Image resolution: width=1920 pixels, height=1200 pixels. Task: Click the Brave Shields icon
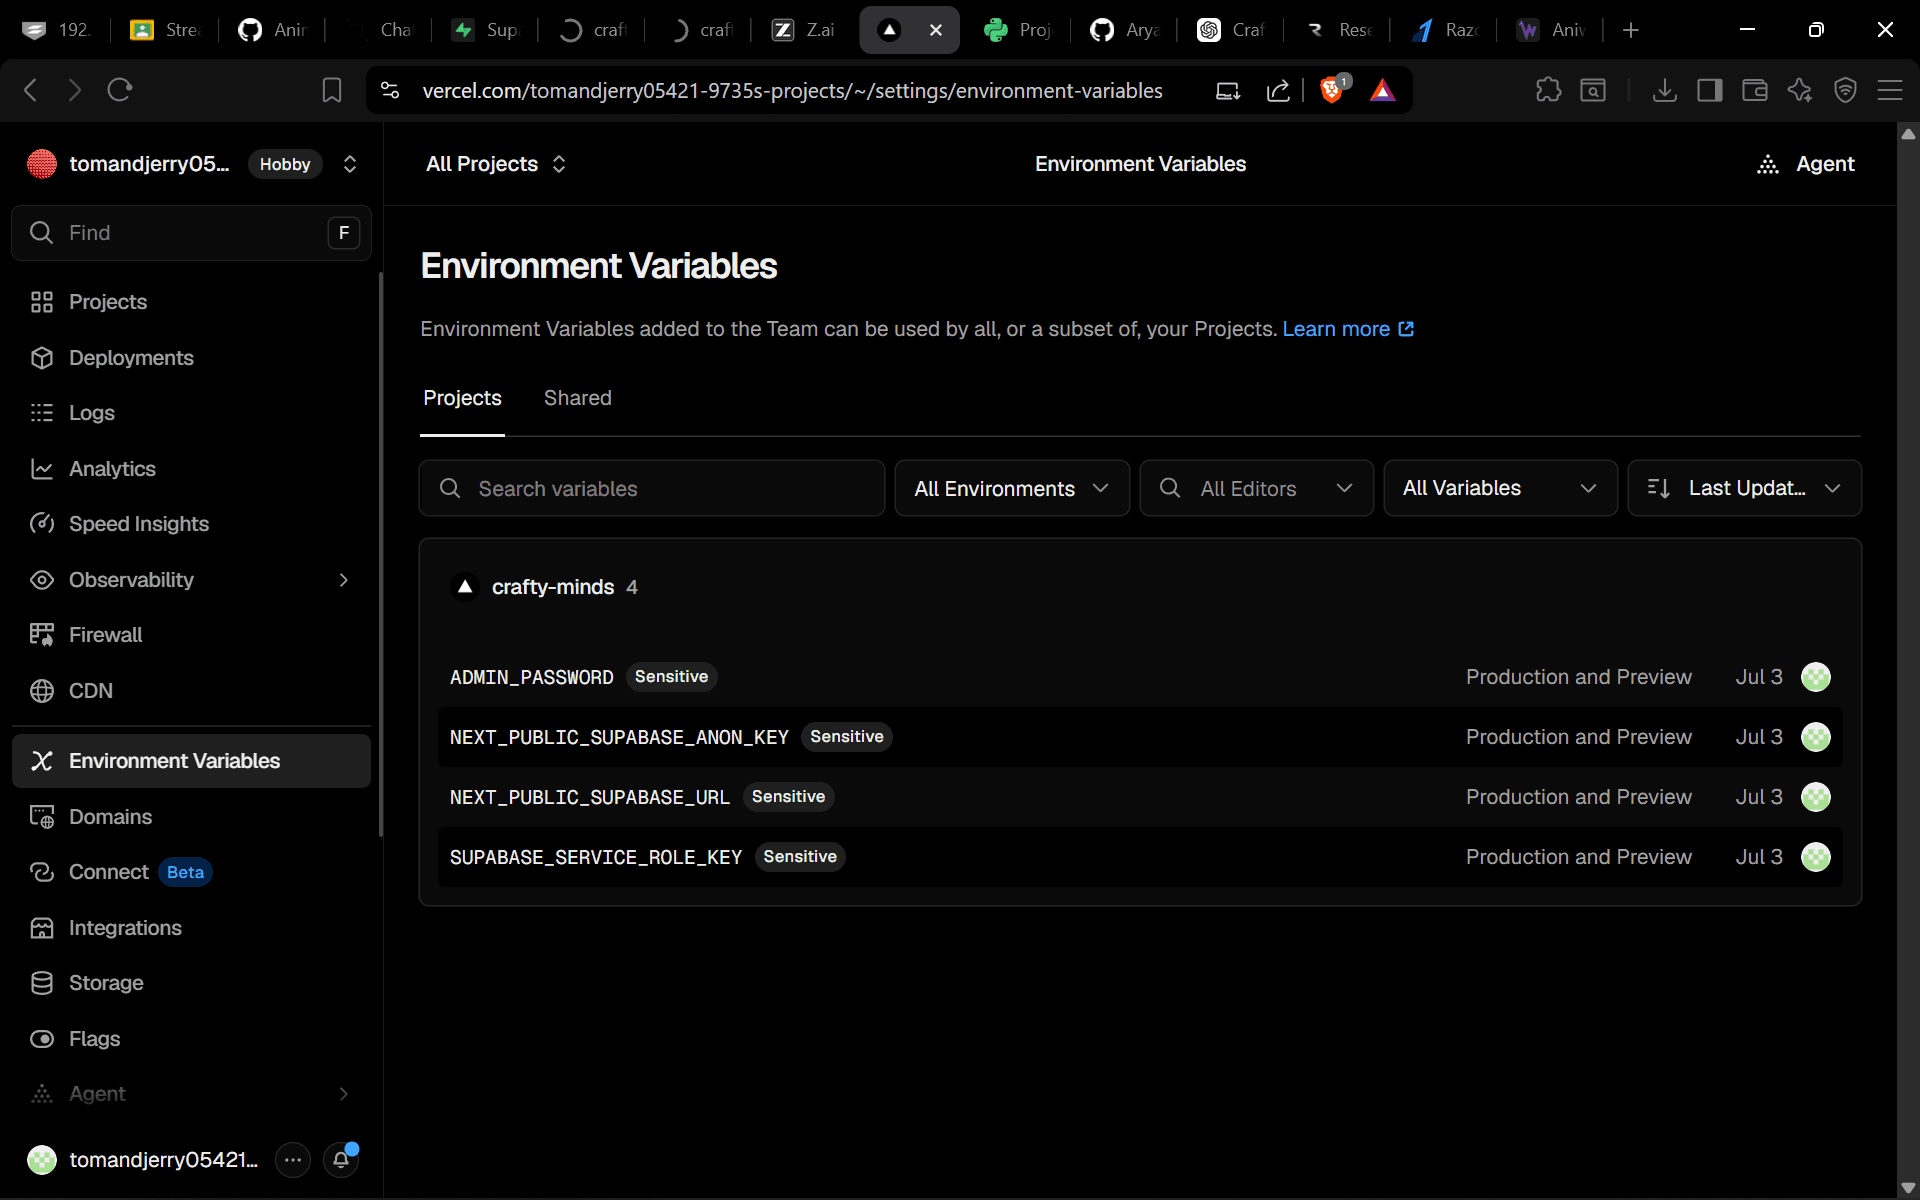tap(1332, 90)
